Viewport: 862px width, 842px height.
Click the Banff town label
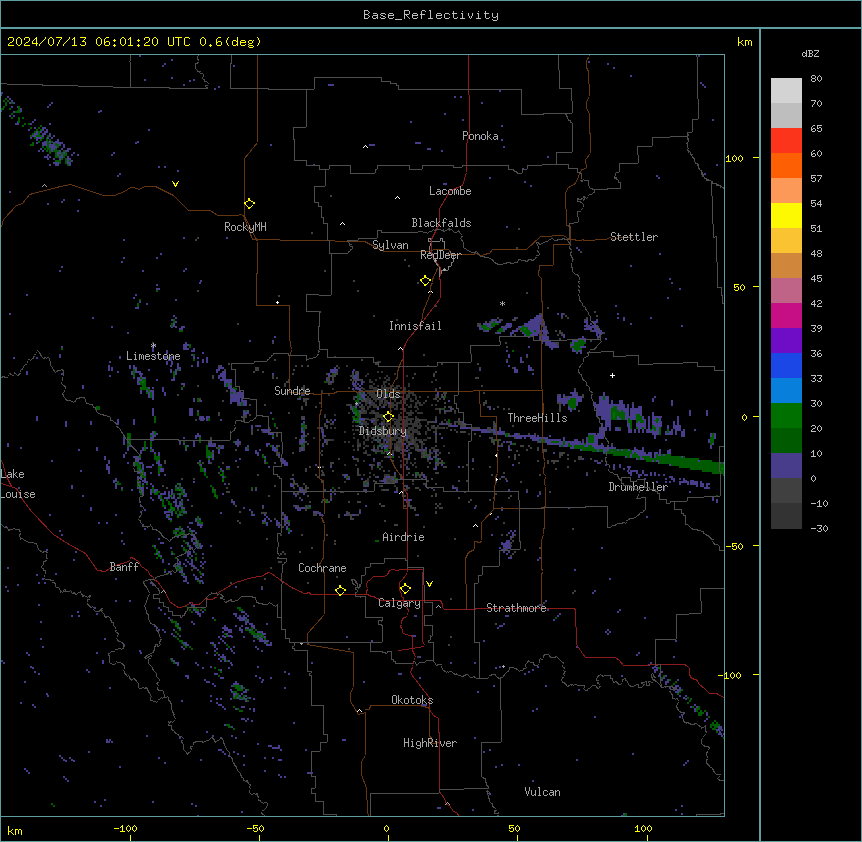pos(124,567)
